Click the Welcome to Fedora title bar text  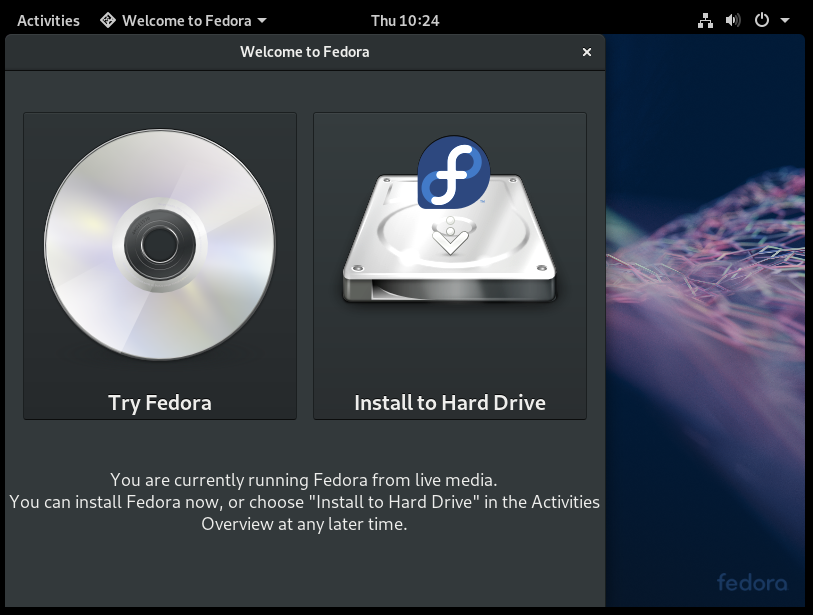click(305, 52)
